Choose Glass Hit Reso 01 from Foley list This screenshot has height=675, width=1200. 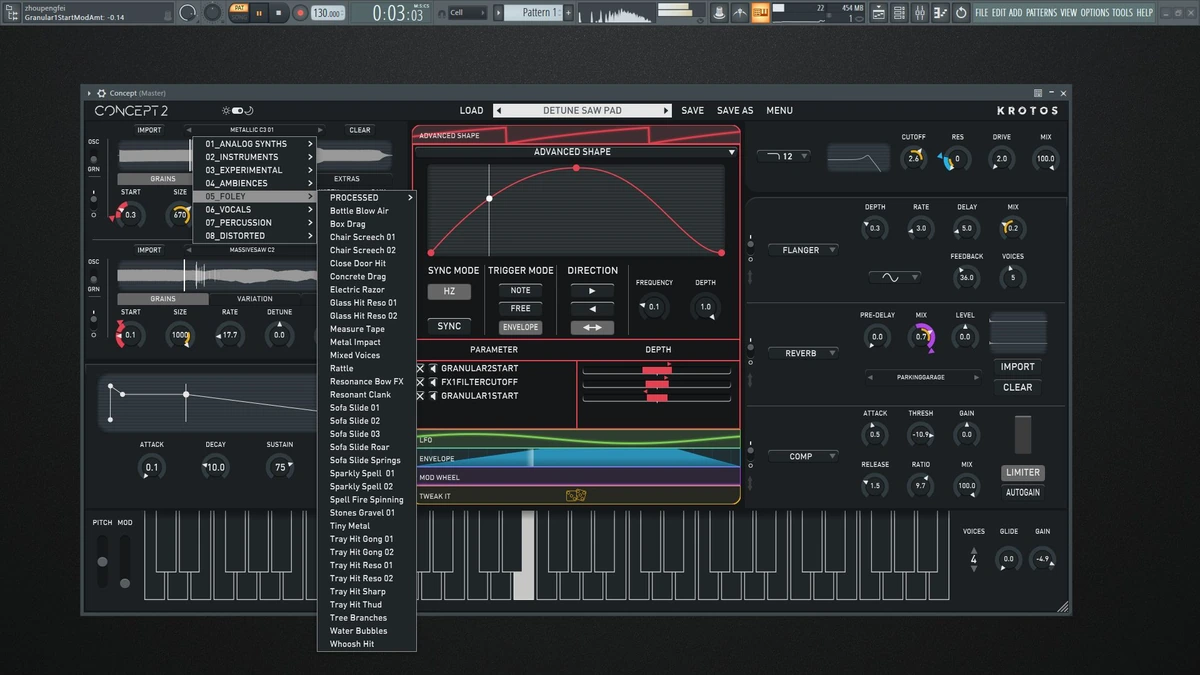pyautogui.click(x=364, y=303)
